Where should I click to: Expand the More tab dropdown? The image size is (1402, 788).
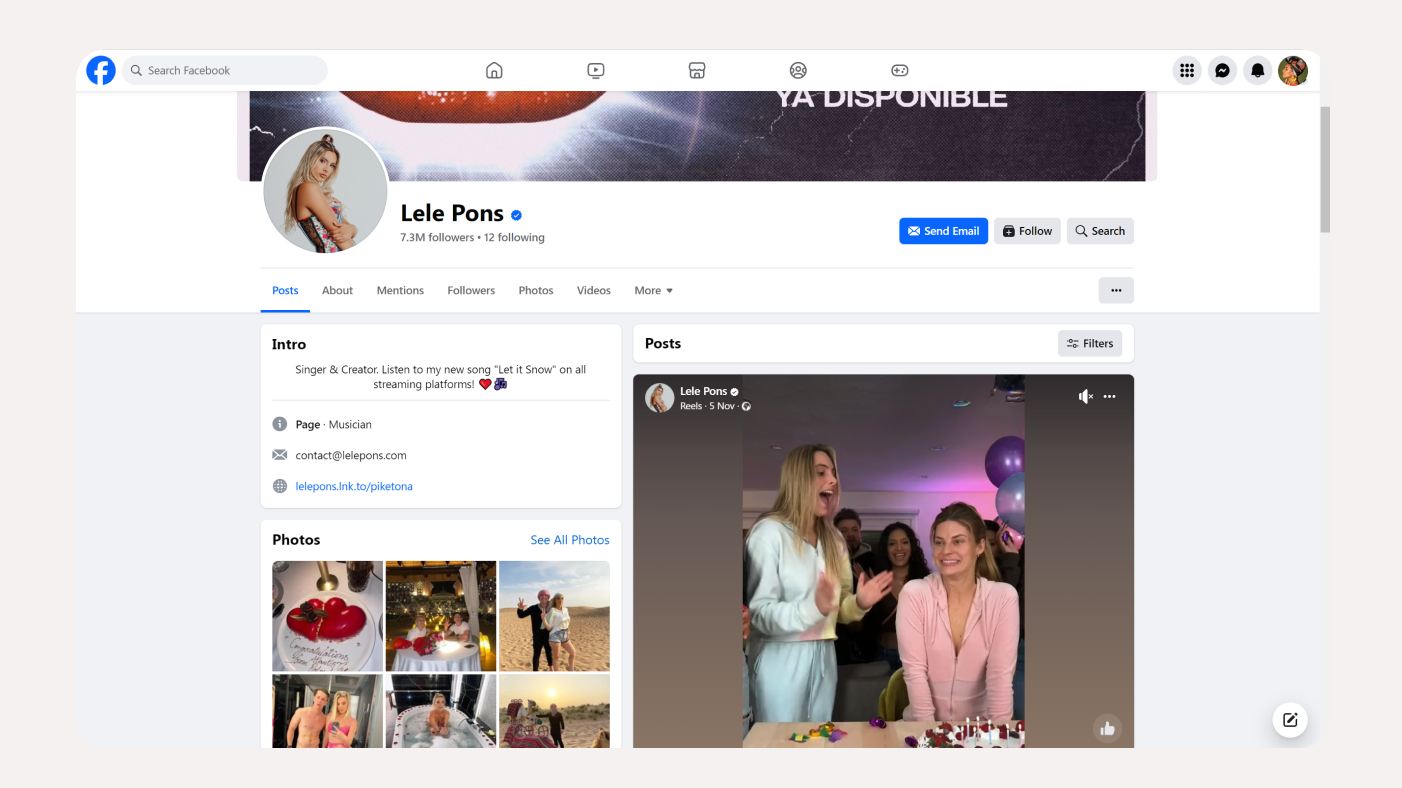click(x=654, y=291)
